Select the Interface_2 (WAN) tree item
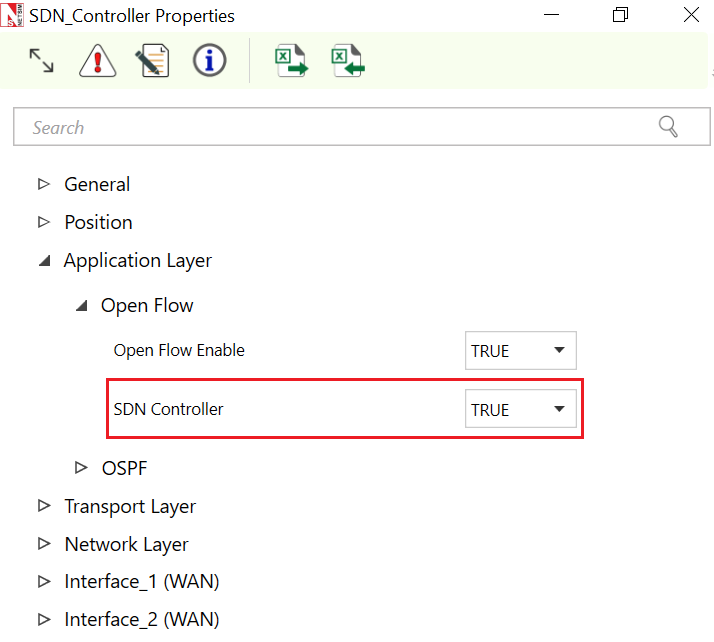 click(141, 620)
